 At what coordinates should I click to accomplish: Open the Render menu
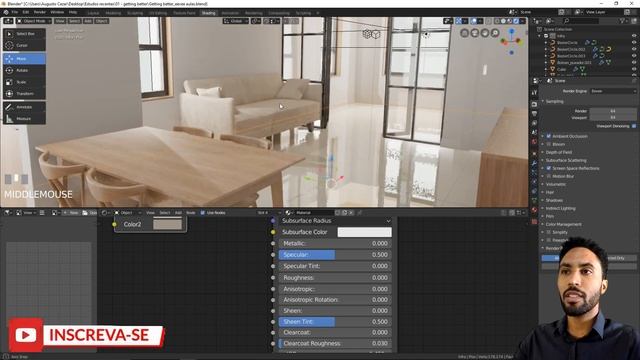(40, 12)
